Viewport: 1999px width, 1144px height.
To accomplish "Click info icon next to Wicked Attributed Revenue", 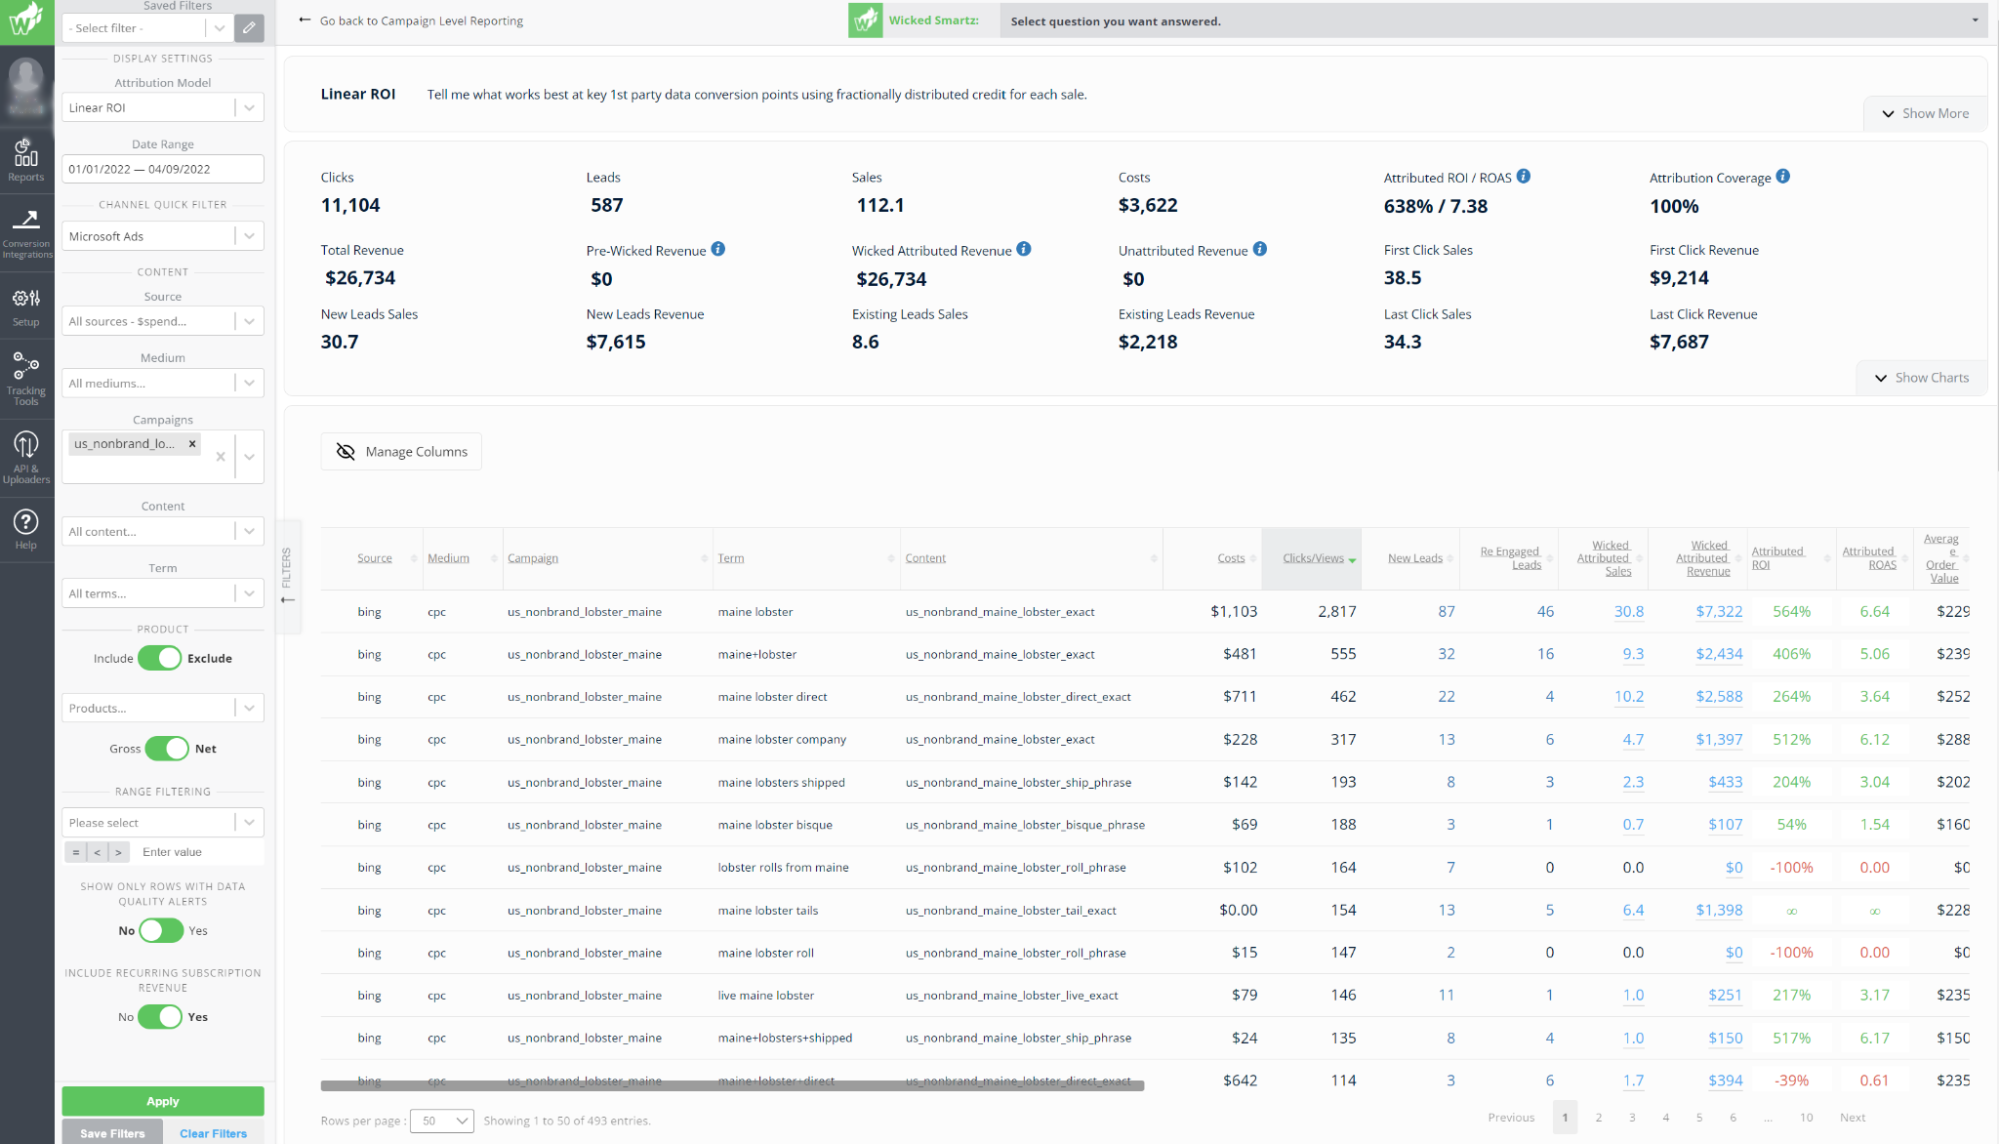I will tap(1024, 249).
